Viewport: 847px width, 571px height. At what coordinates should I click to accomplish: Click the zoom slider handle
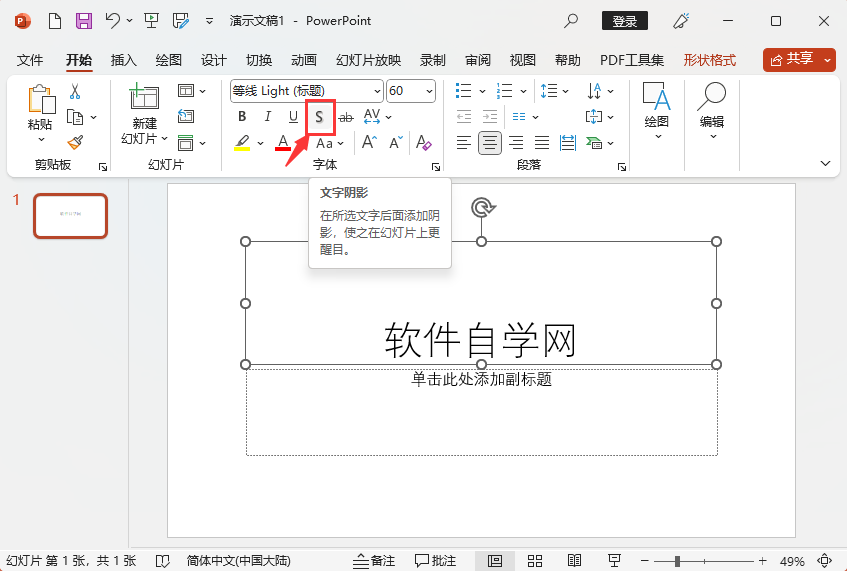677,561
